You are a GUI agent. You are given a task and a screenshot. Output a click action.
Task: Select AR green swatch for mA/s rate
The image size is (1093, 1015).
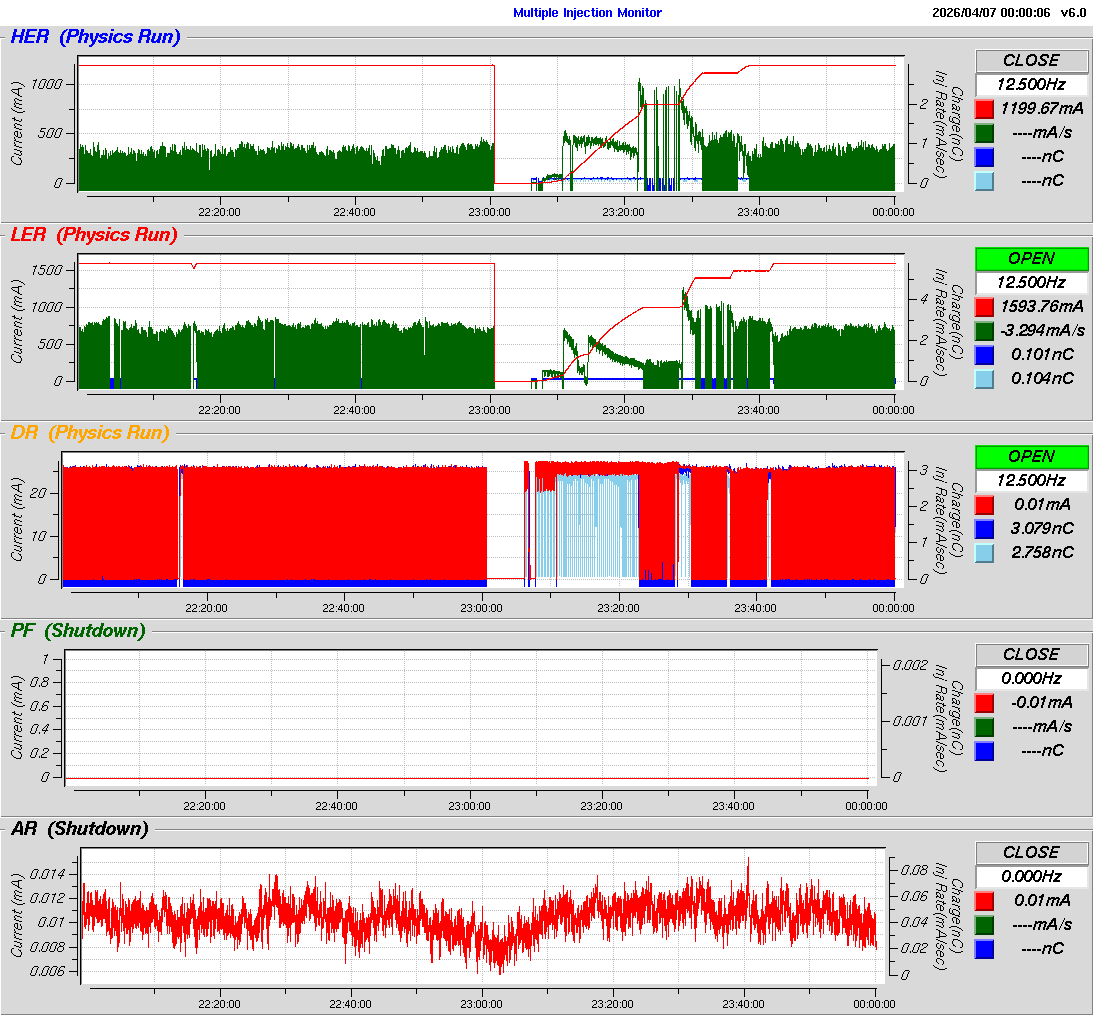click(x=984, y=925)
